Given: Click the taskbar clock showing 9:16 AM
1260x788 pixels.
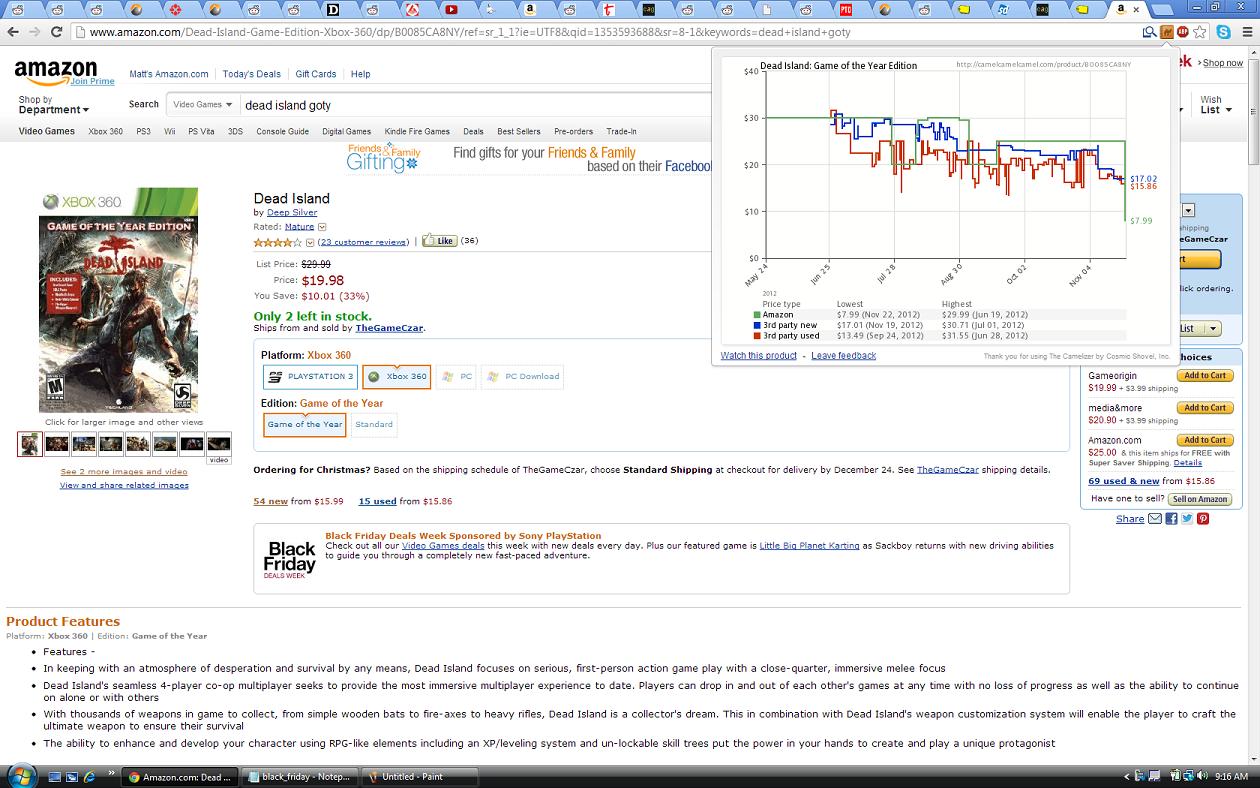Looking at the screenshot, I should (1231, 777).
